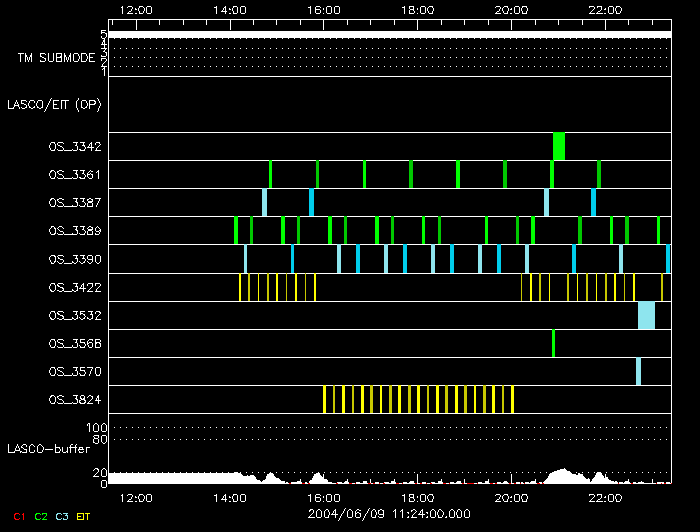Click the OS_3387 row label
The width and height of the screenshot is (700, 532).
[74, 203]
